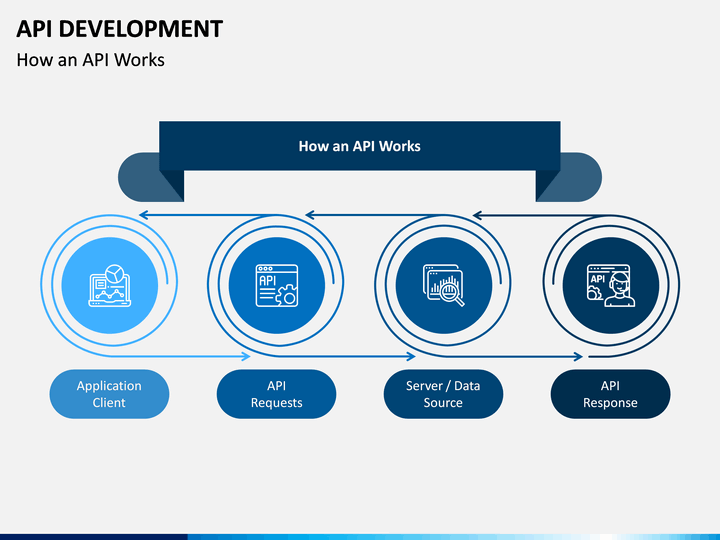Click the How an API Works subtitle
720x540 pixels.
[x=90, y=60]
